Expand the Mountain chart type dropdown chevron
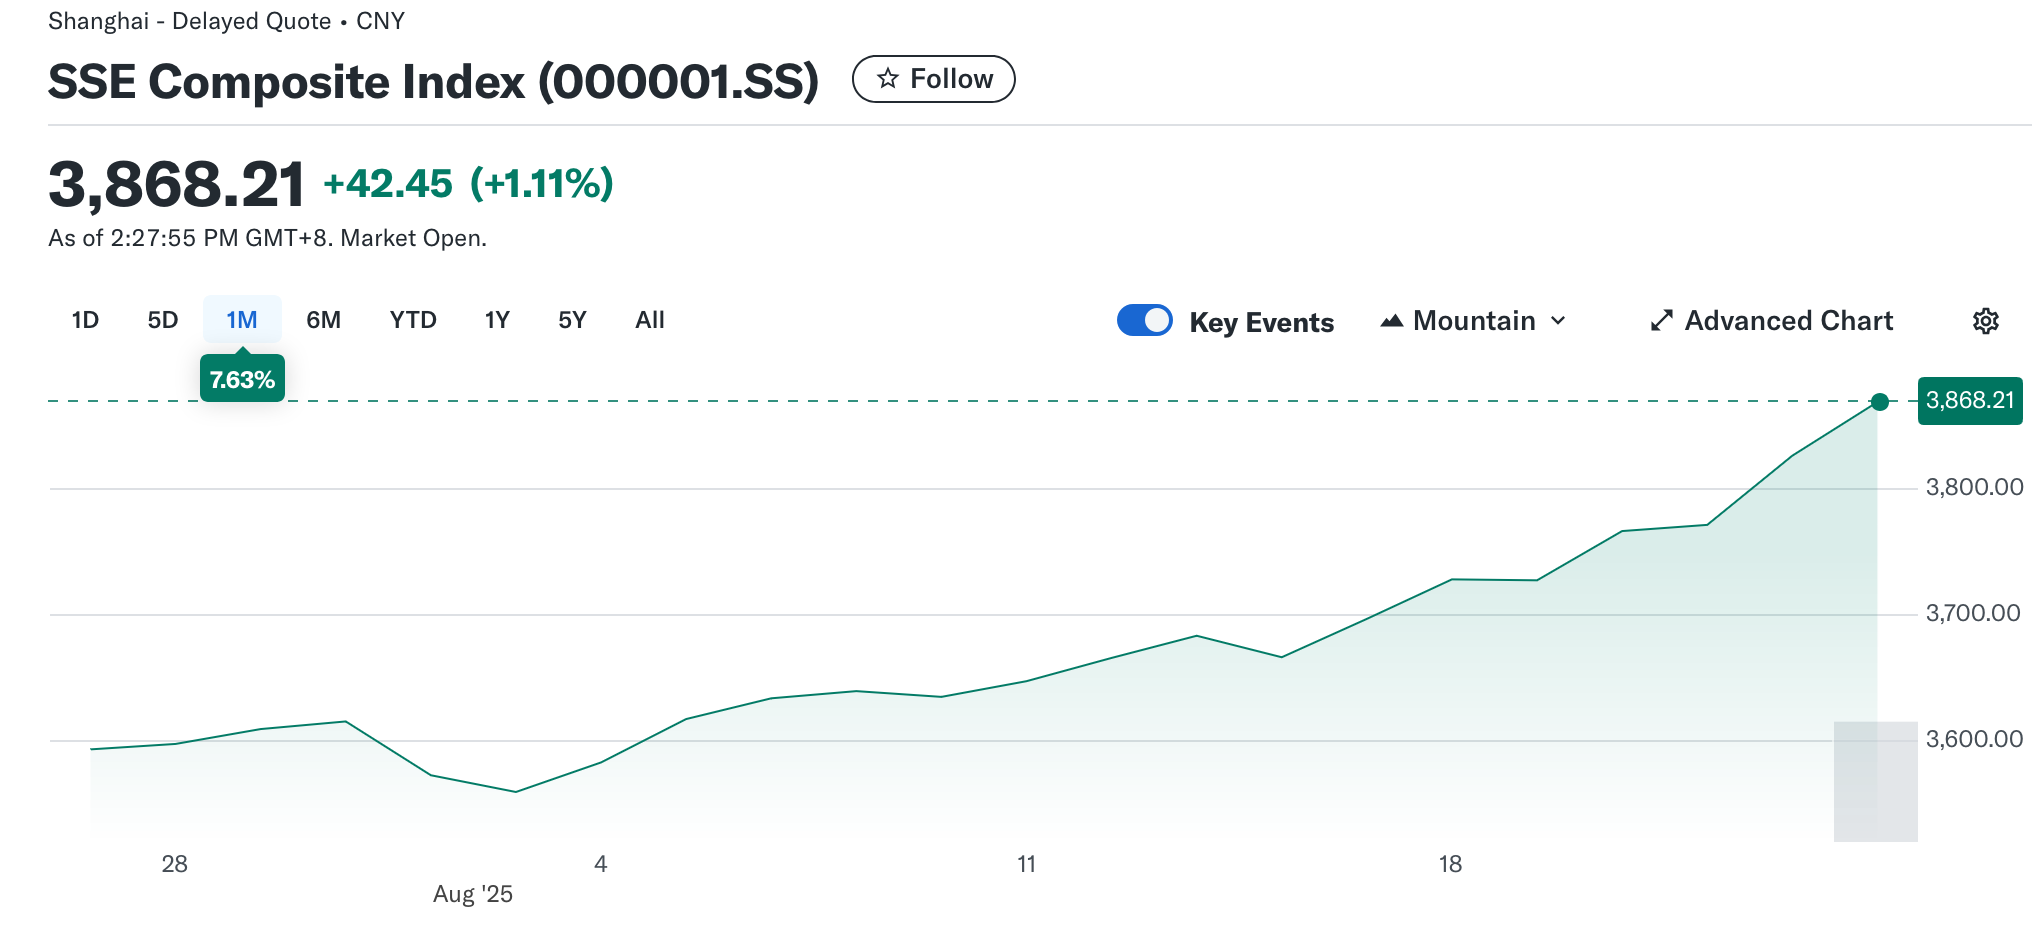This screenshot has height=952, width=2032. [x=1558, y=321]
